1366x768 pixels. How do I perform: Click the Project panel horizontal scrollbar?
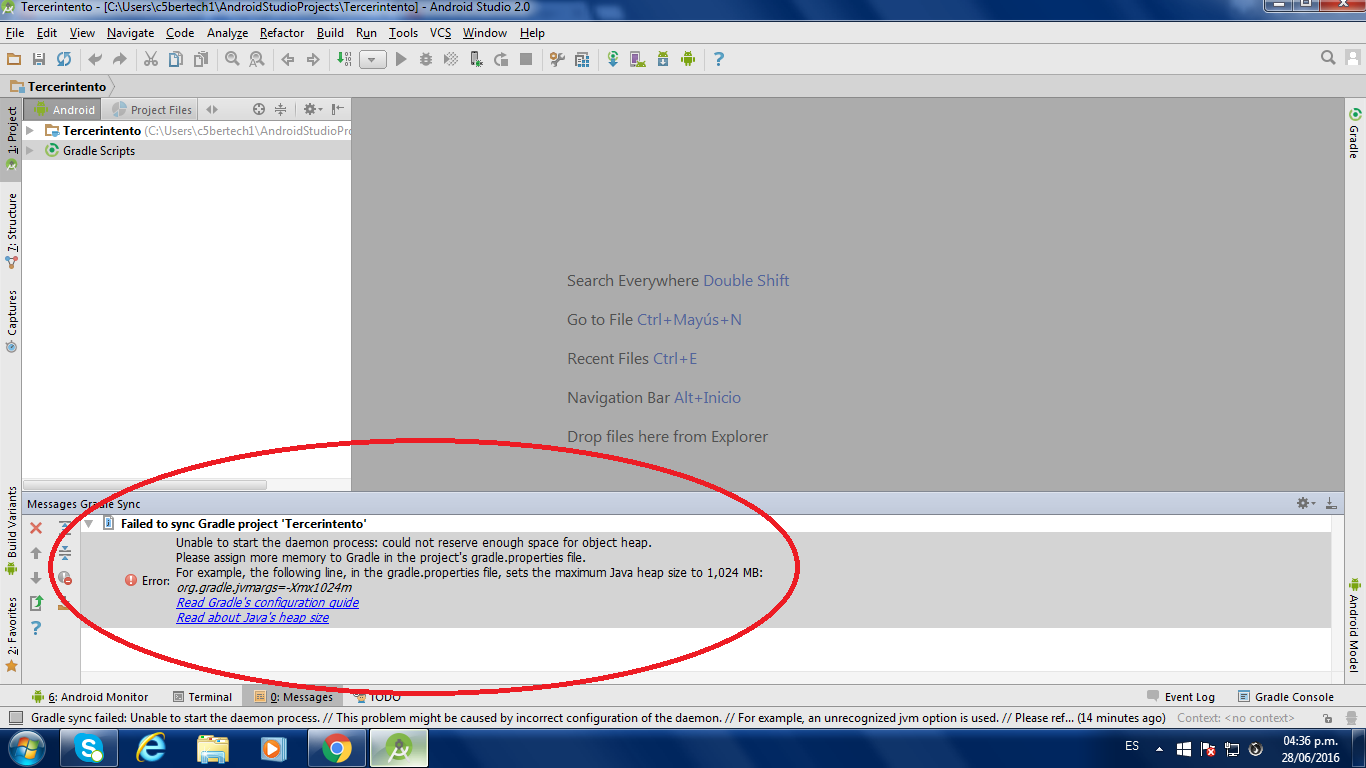point(146,485)
